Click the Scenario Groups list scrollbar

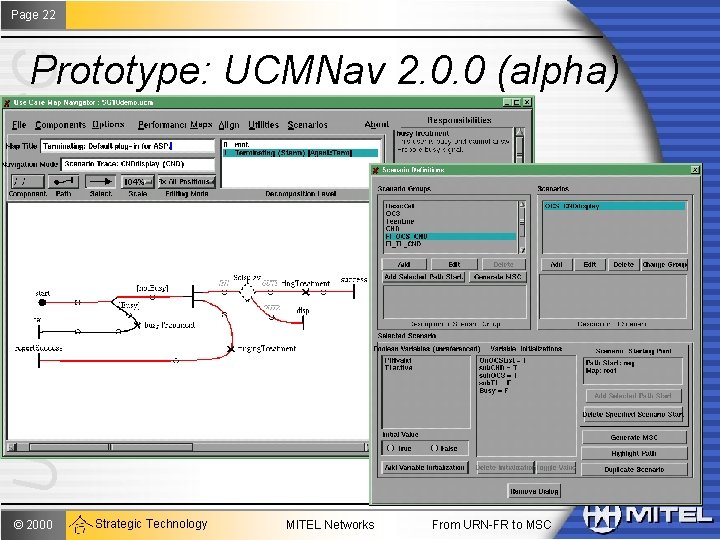[x=522, y=227]
